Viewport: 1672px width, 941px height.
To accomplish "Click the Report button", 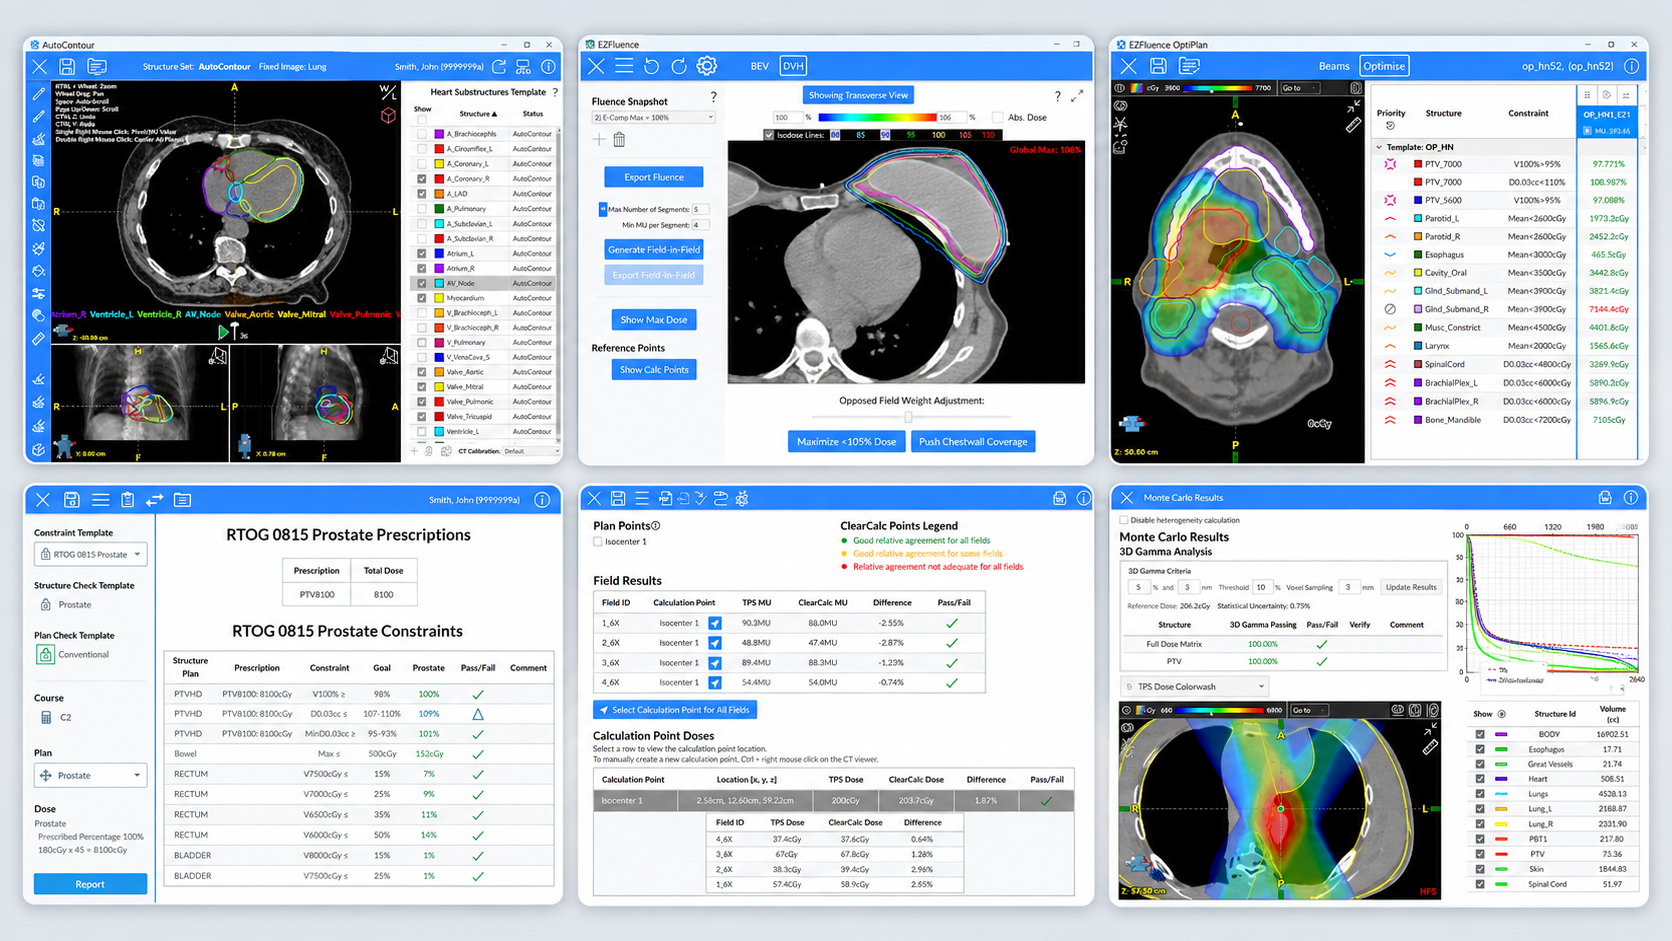I will click(90, 884).
